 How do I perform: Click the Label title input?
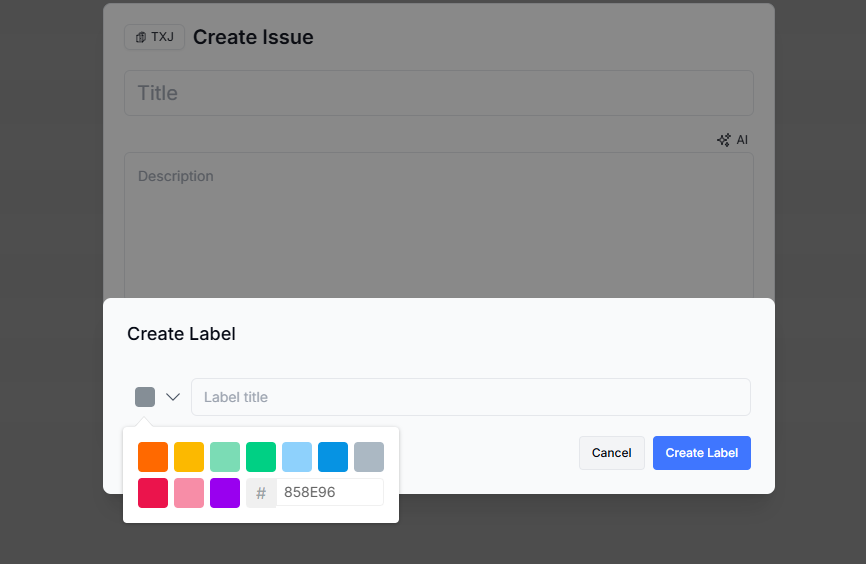471,397
